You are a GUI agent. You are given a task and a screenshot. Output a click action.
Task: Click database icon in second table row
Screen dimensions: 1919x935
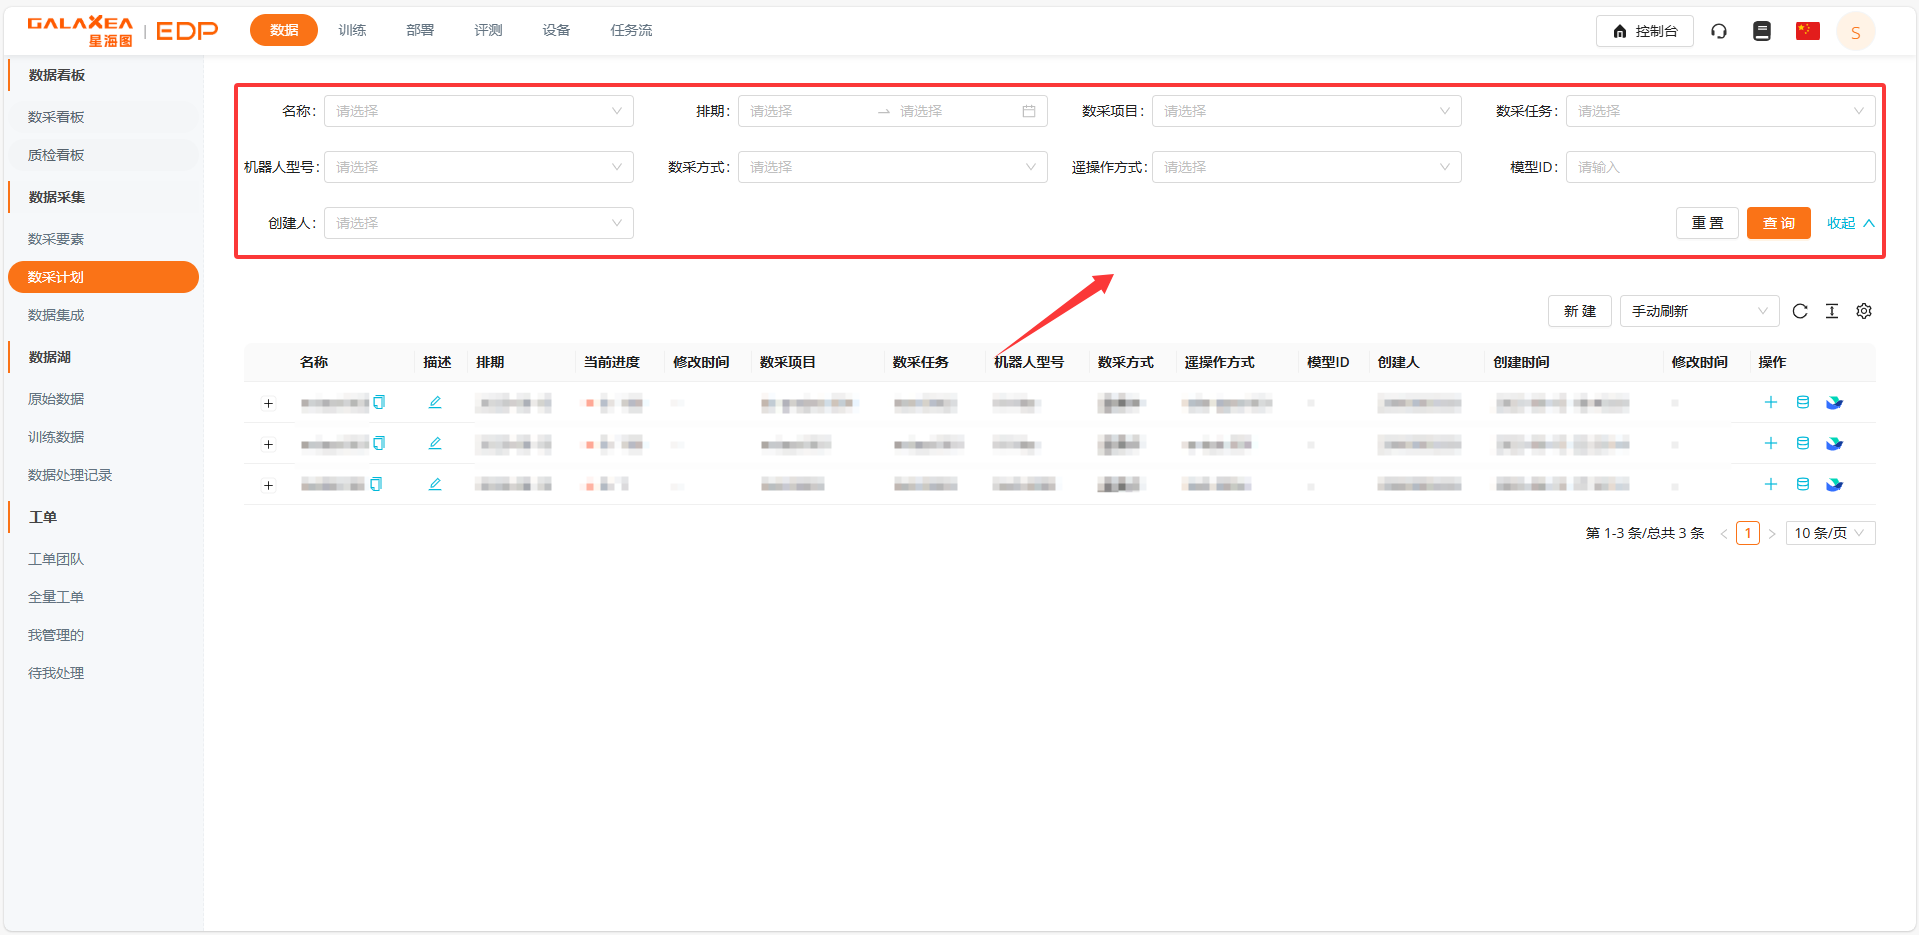point(1803,443)
